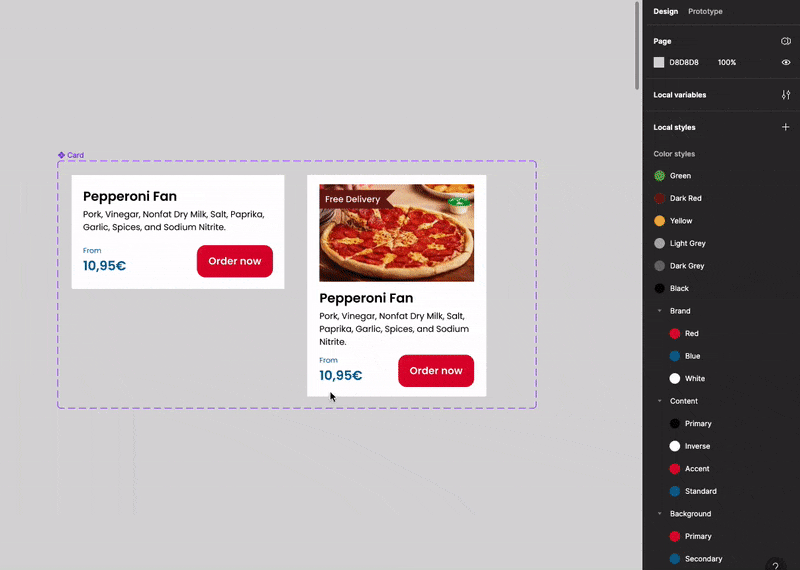The image size is (800, 570).
Task: Collapse the Brand color styles group
Action: tap(659, 311)
